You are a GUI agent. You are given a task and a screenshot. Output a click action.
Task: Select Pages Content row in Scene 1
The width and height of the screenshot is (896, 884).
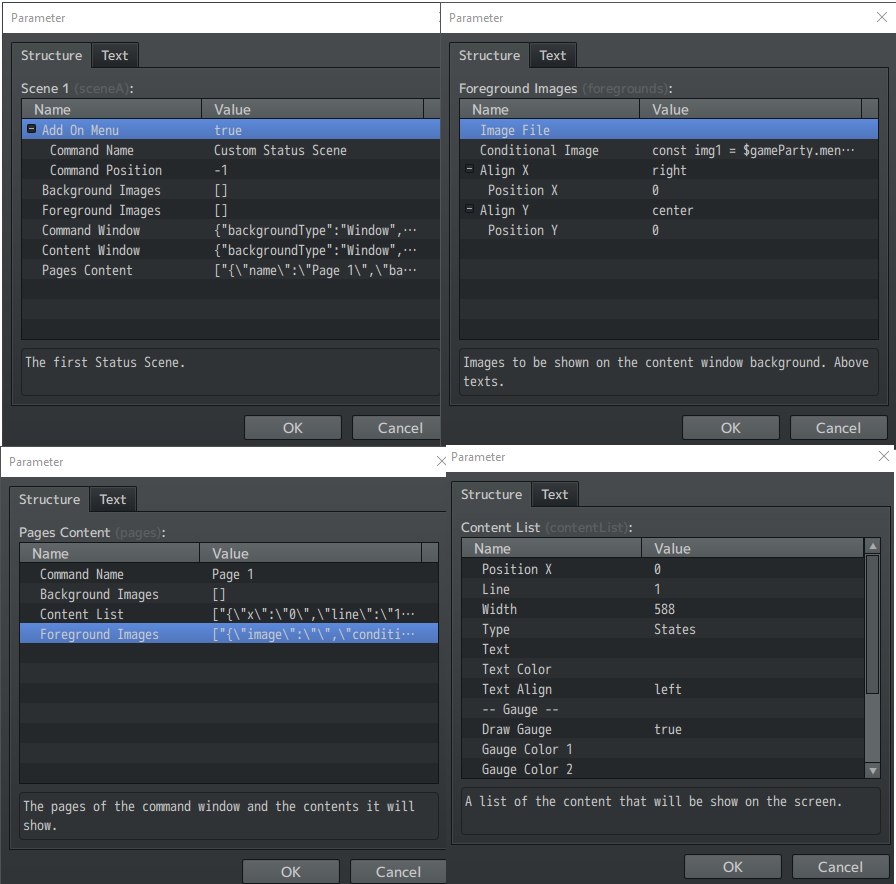(231, 270)
